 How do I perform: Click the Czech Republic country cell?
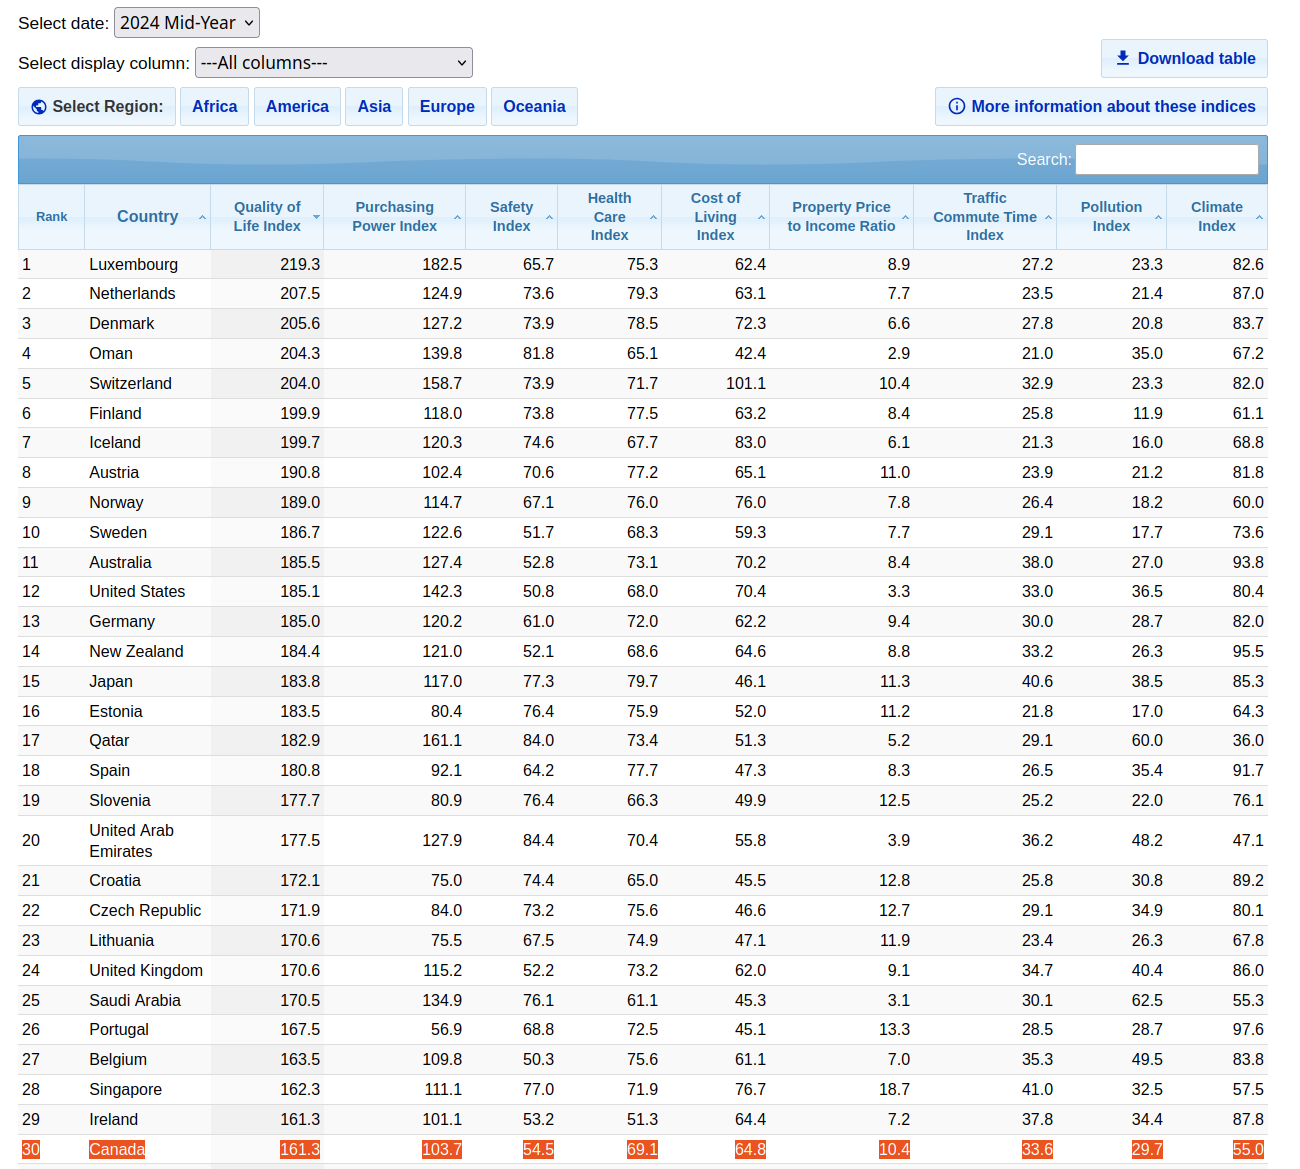145,911
